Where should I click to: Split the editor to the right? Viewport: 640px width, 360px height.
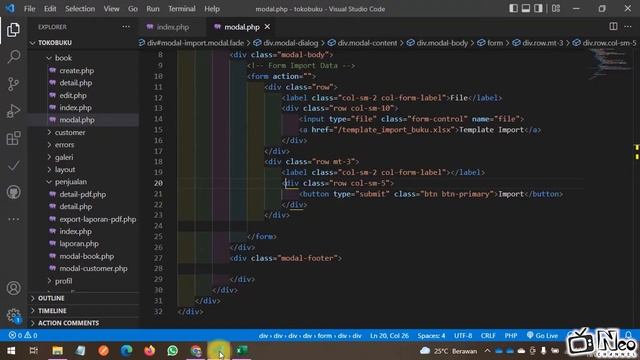pos(613,27)
